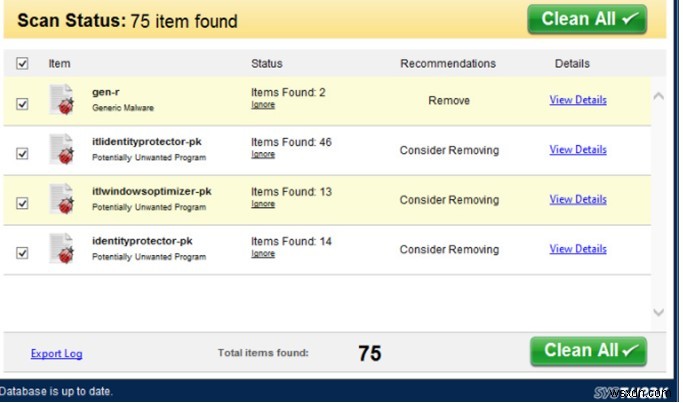Click the itlidentityprotector-pk threat icon

[62, 150]
